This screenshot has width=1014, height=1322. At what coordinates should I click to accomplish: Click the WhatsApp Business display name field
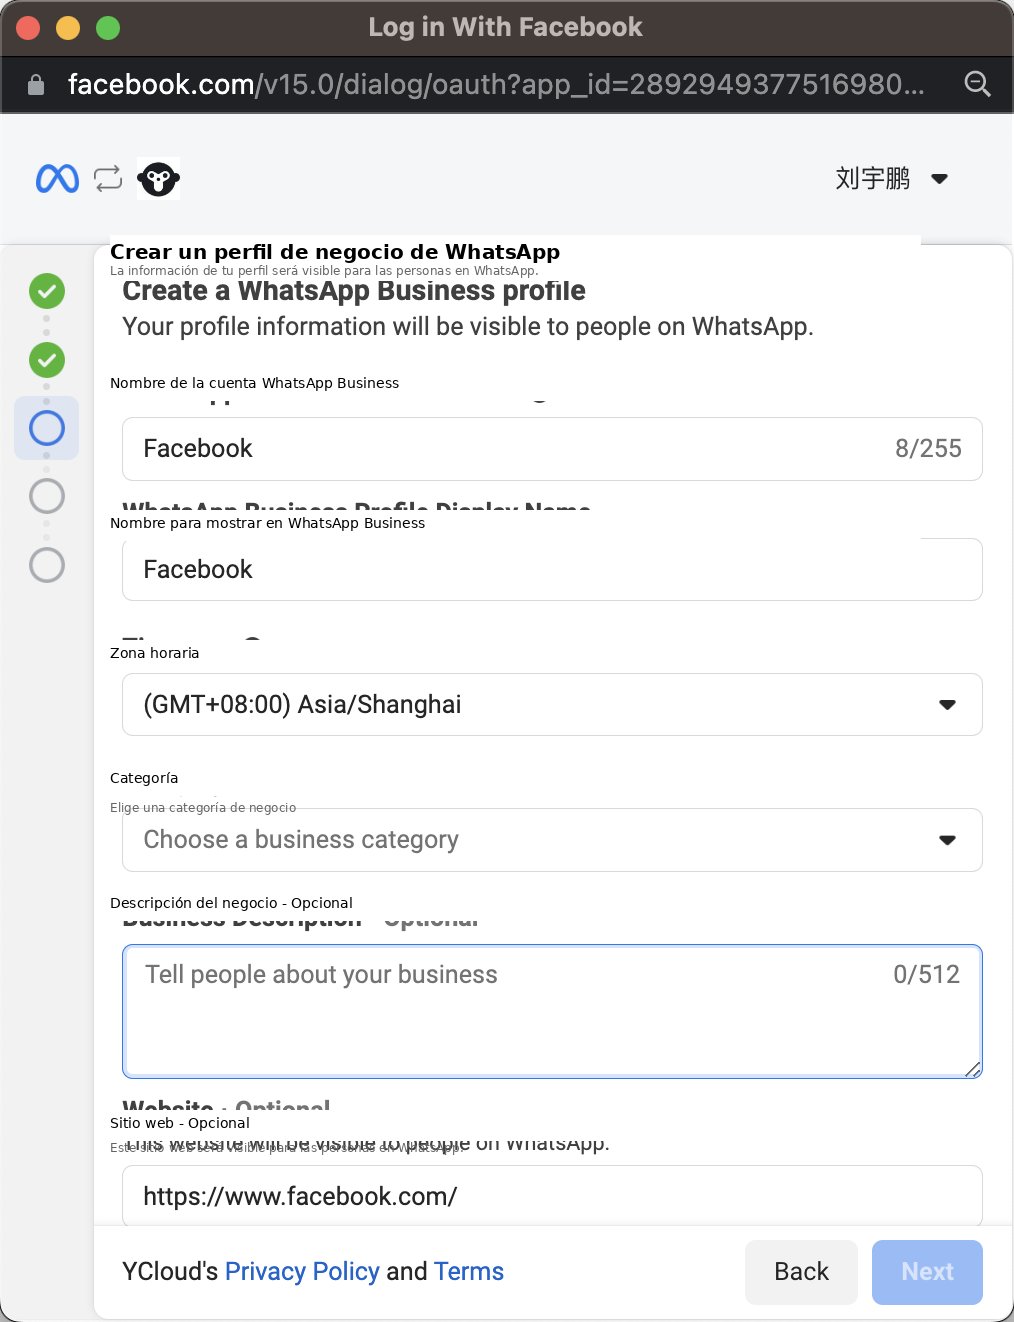click(x=552, y=570)
